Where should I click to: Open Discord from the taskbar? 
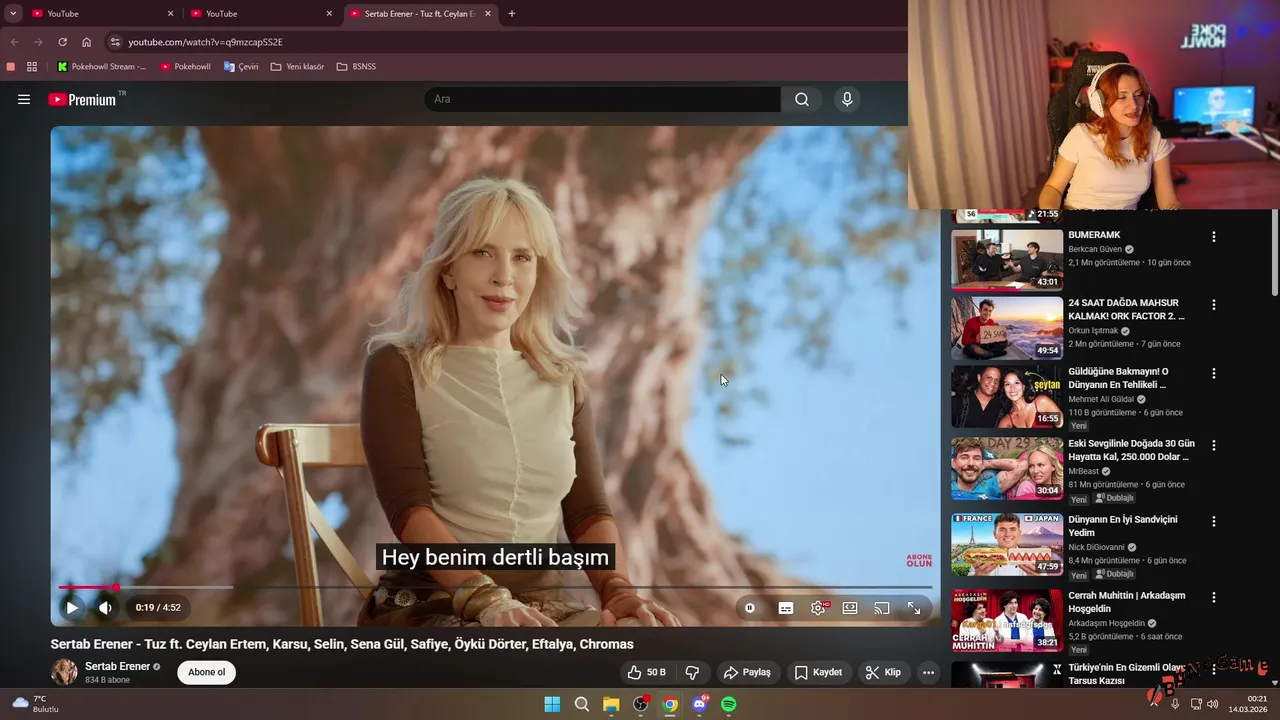click(700, 704)
